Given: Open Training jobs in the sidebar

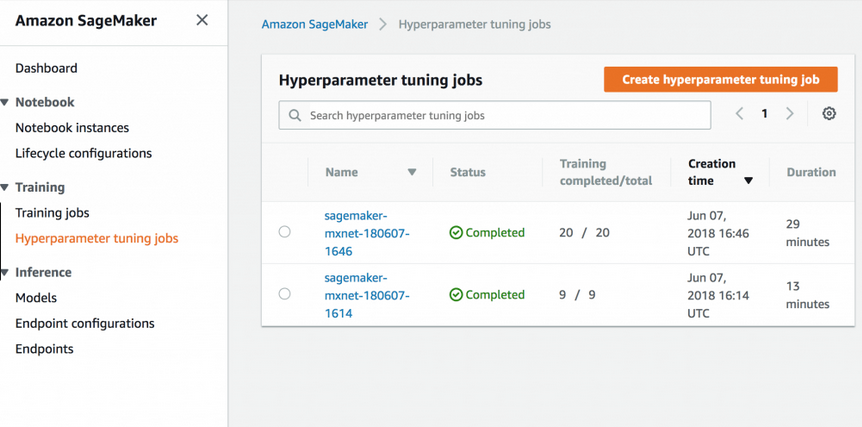Looking at the screenshot, I should click(52, 213).
